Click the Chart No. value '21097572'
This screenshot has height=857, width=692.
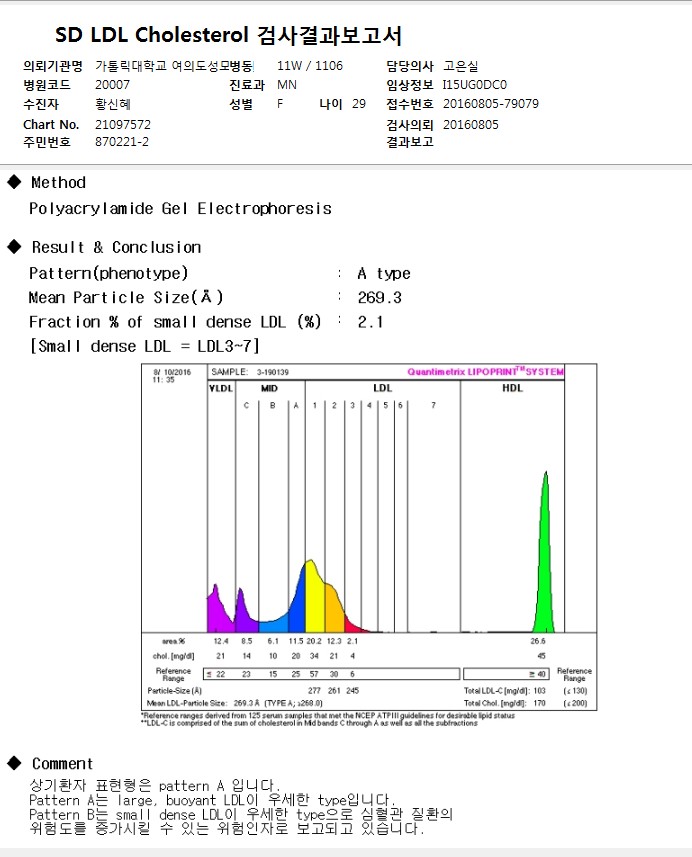123,125
